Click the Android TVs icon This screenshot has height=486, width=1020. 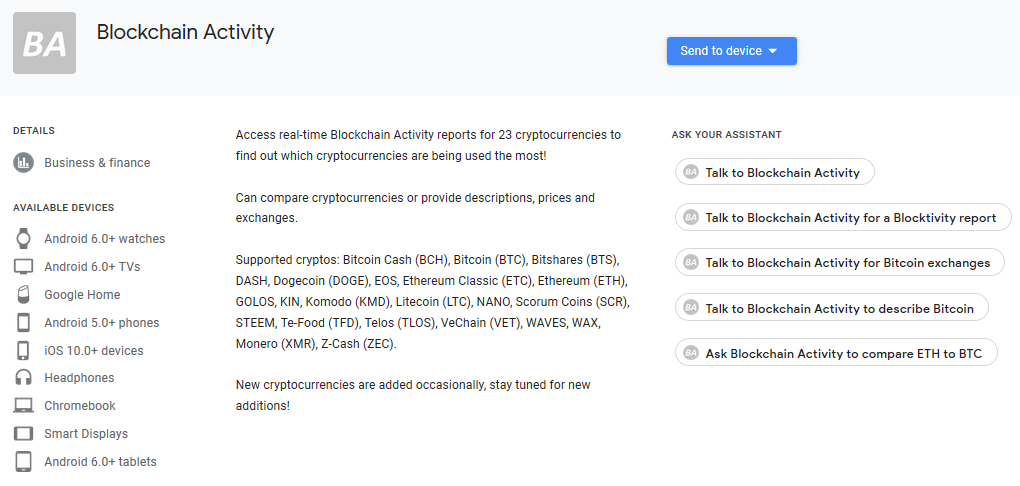point(23,267)
